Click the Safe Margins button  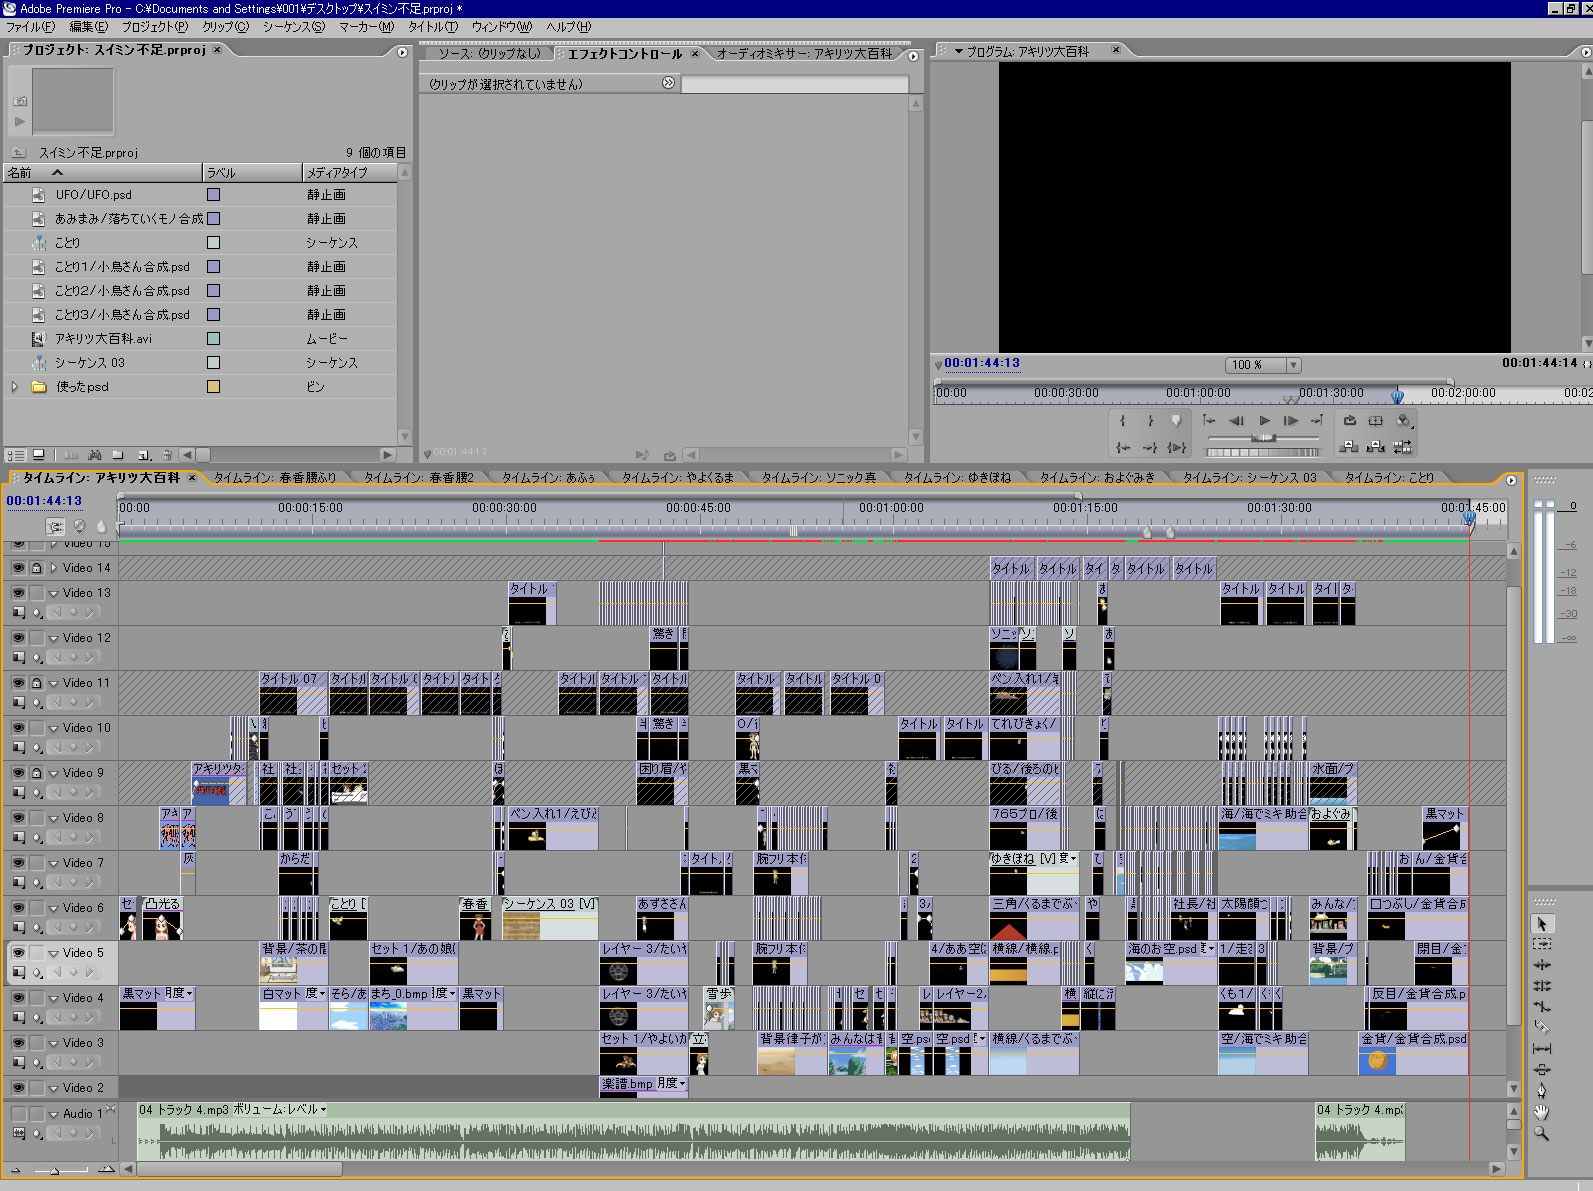[x=1376, y=421]
